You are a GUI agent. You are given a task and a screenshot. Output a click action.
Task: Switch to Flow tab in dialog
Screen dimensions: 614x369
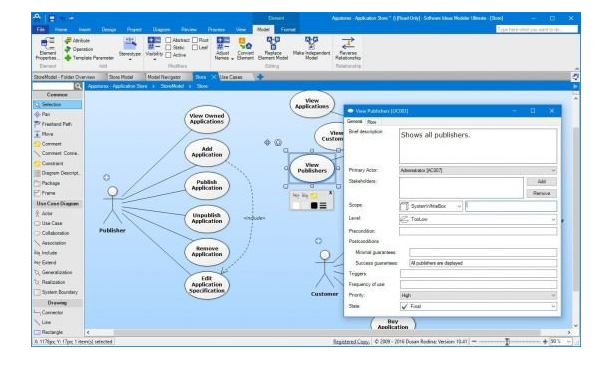tap(372, 122)
